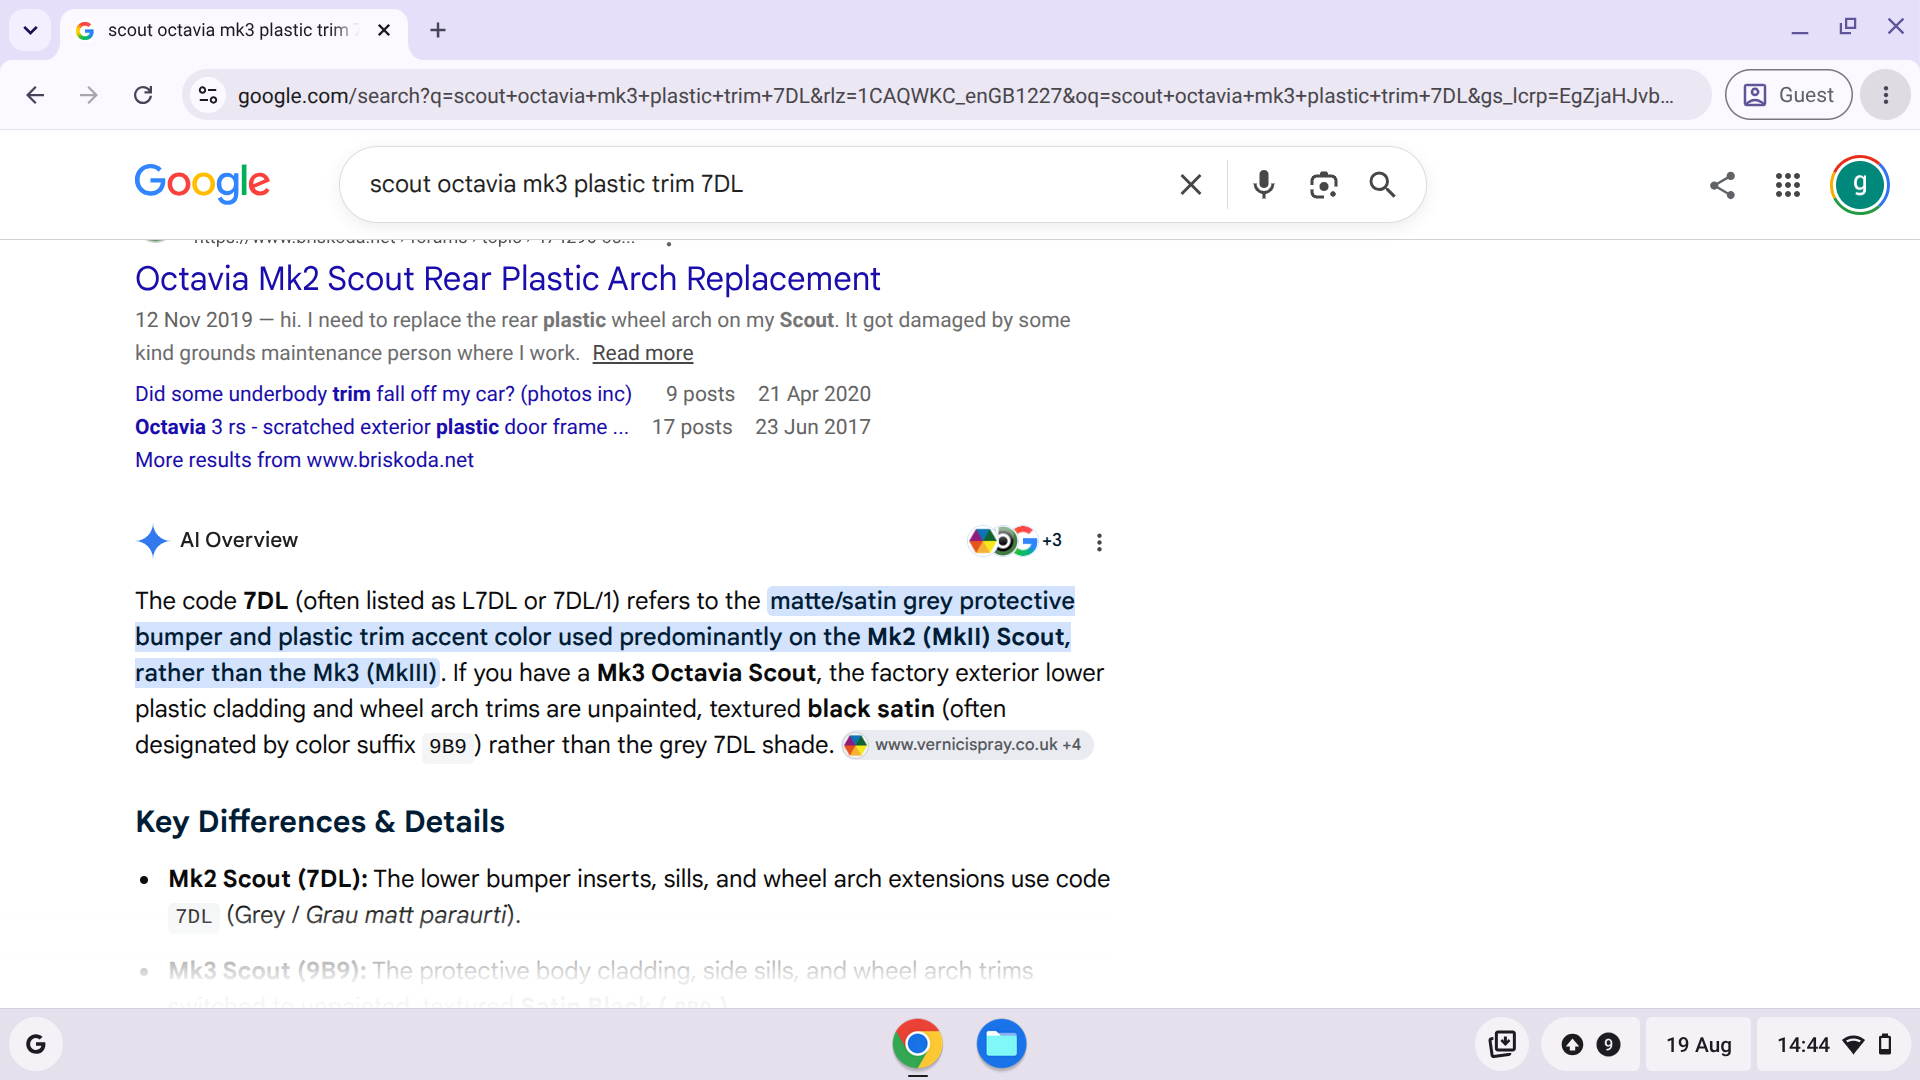Open the Google apps grid
The width and height of the screenshot is (1920, 1080).
pyautogui.click(x=1788, y=185)
